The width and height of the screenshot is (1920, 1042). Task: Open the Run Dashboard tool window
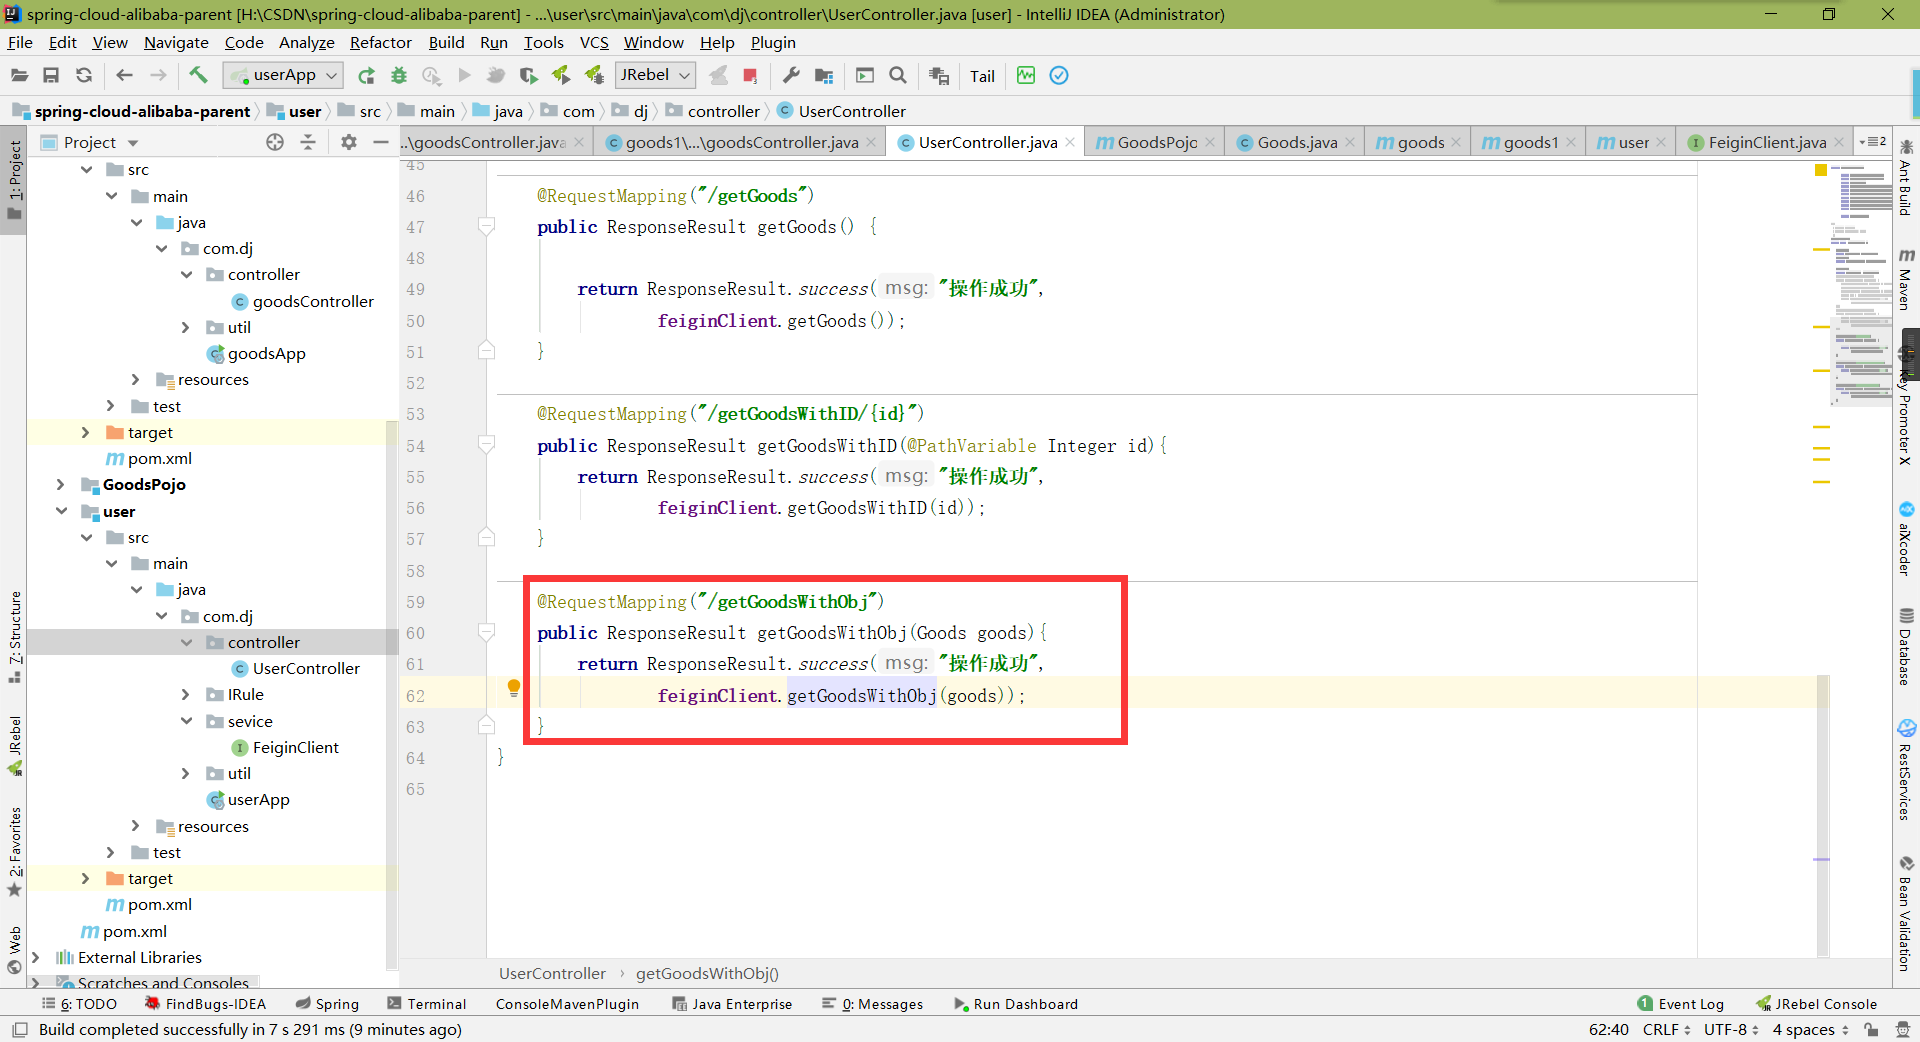pyautogui.click(x=1016, y=1004)
